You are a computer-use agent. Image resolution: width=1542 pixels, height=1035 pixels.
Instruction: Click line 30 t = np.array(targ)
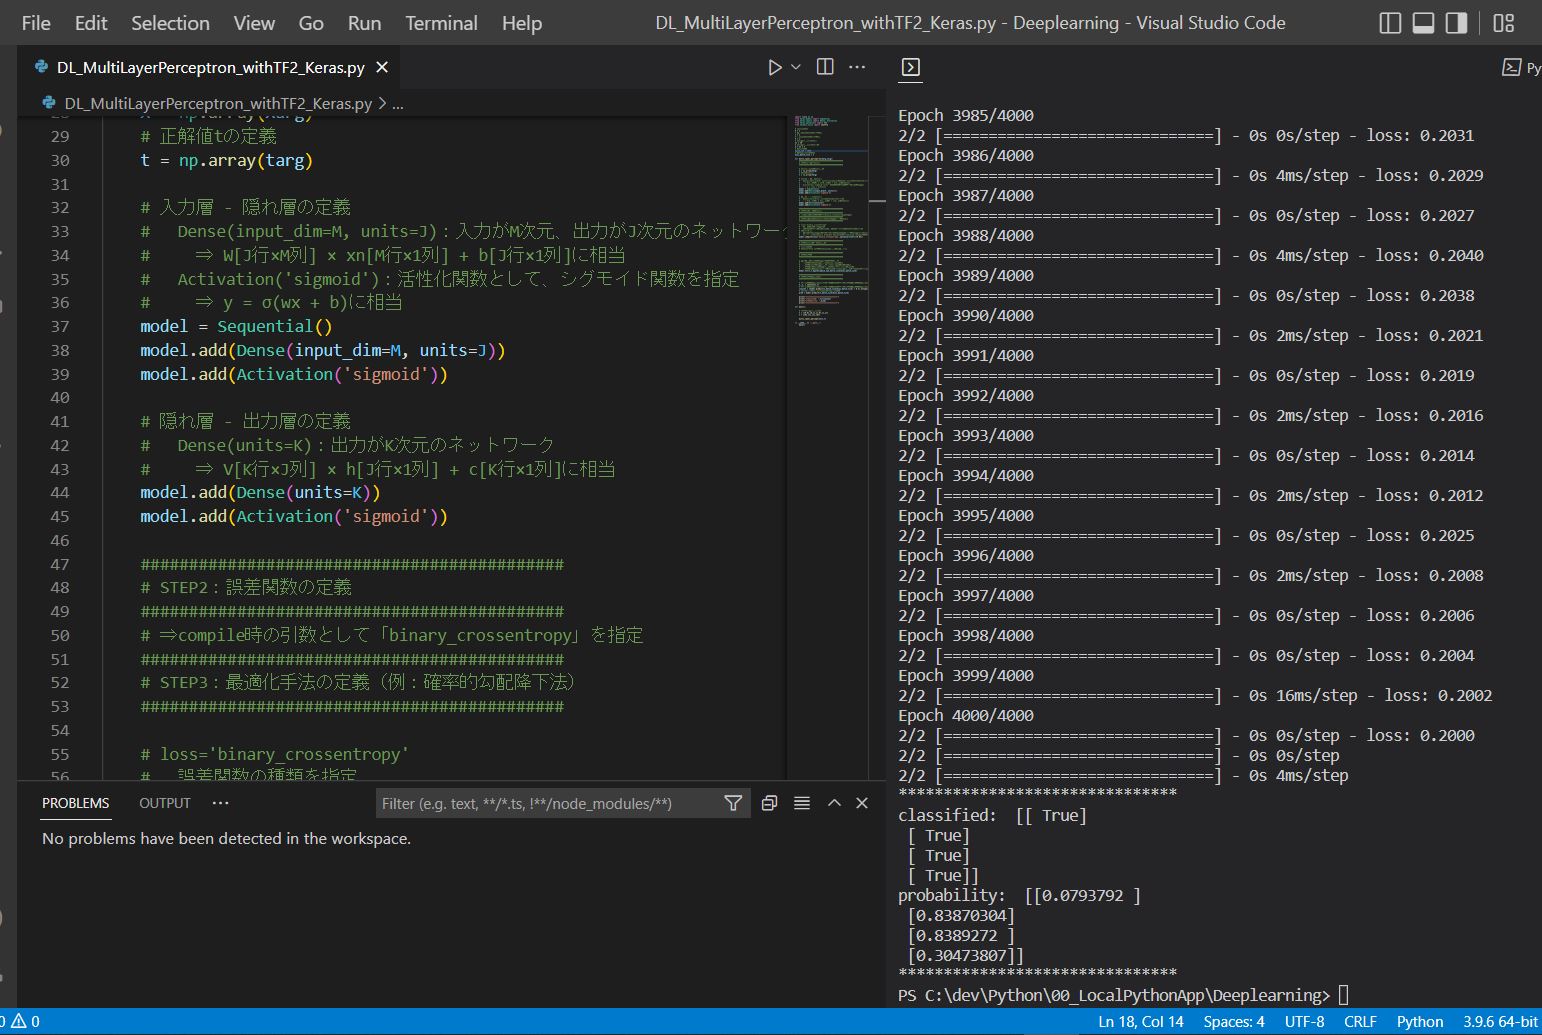[x=226, y=160]
